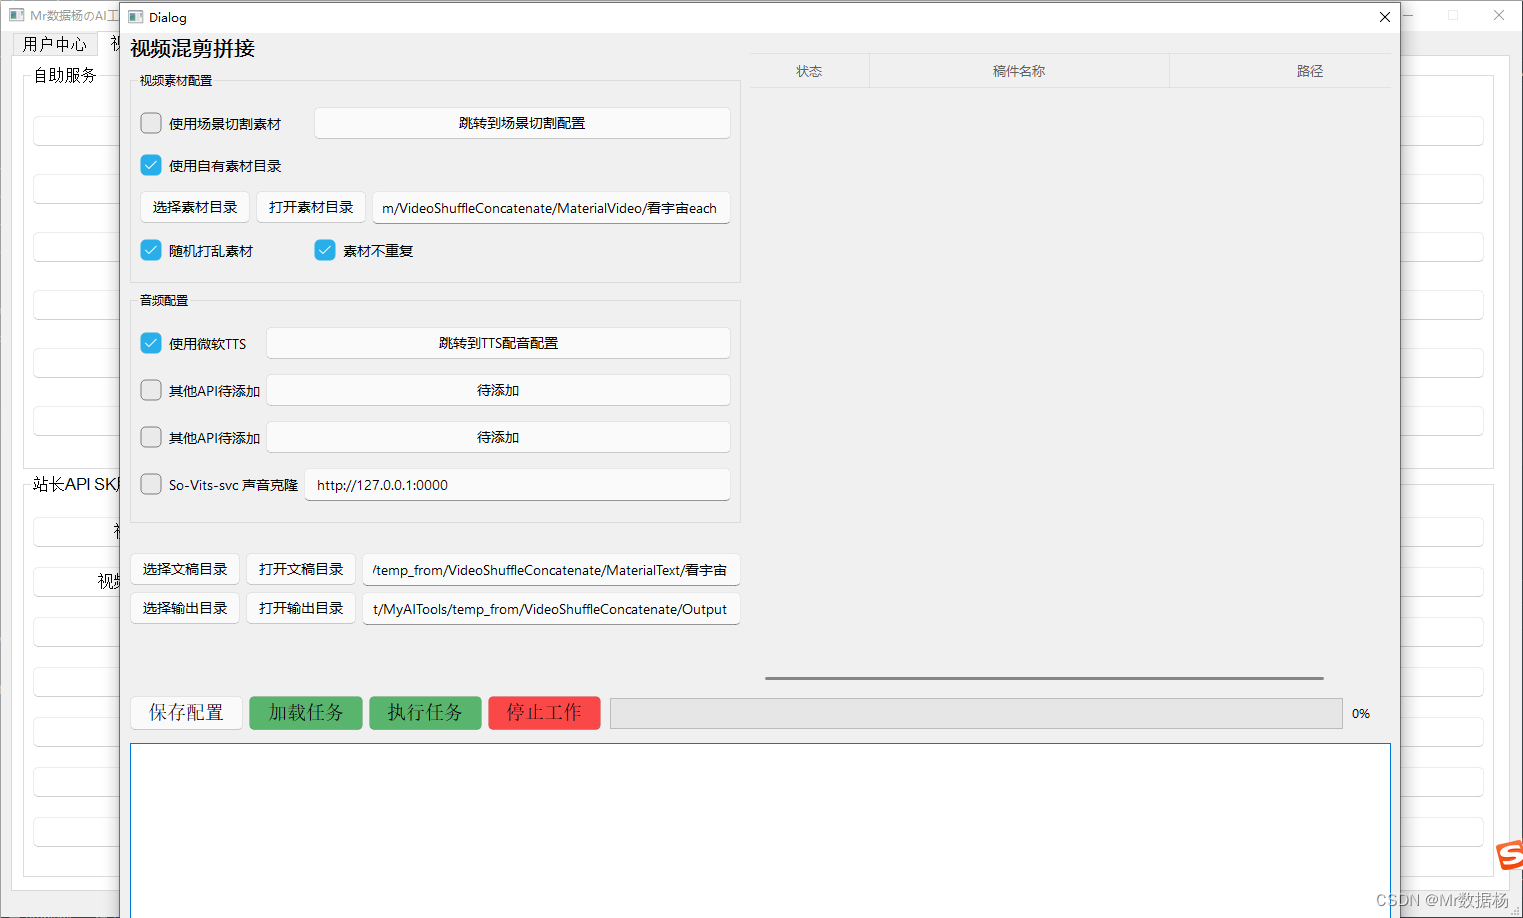Click Sogou input method icon
The height and width of the screenshot is (918, 1523).
coord(1509,855)
